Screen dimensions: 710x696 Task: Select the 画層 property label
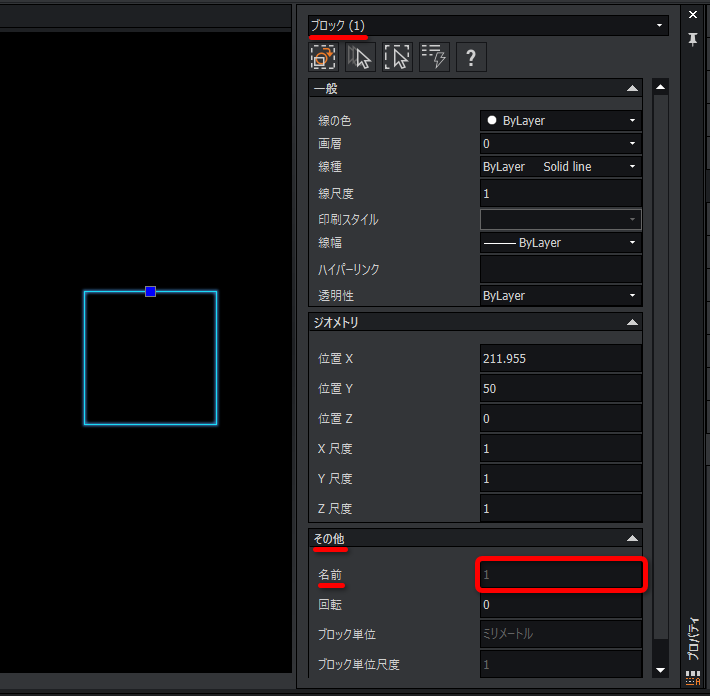[x=330, y=144]
